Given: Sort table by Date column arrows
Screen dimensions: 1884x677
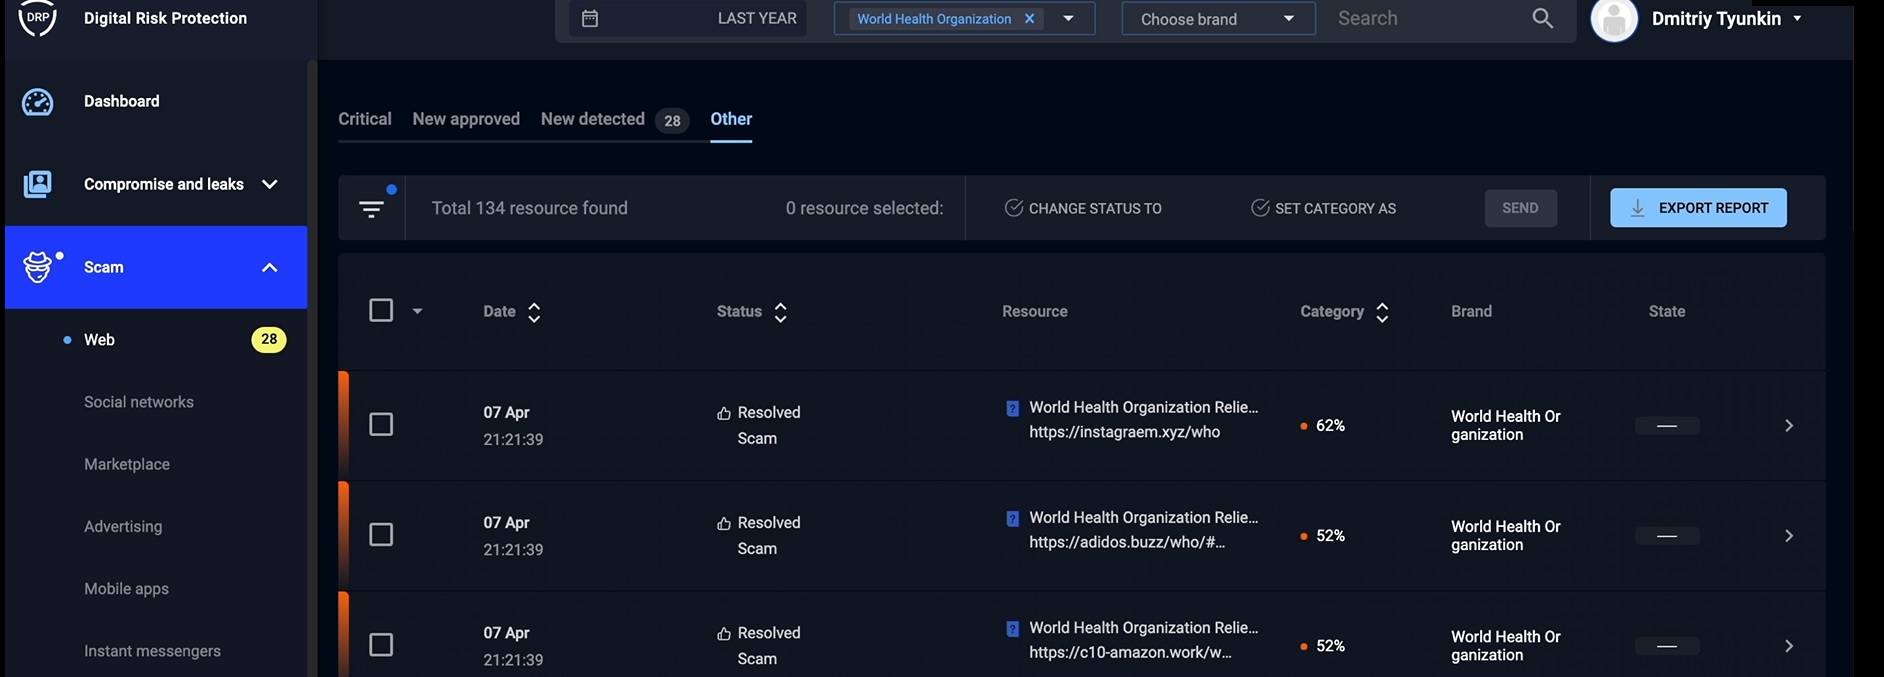Looking at the screenshot, I should [534, 312].
